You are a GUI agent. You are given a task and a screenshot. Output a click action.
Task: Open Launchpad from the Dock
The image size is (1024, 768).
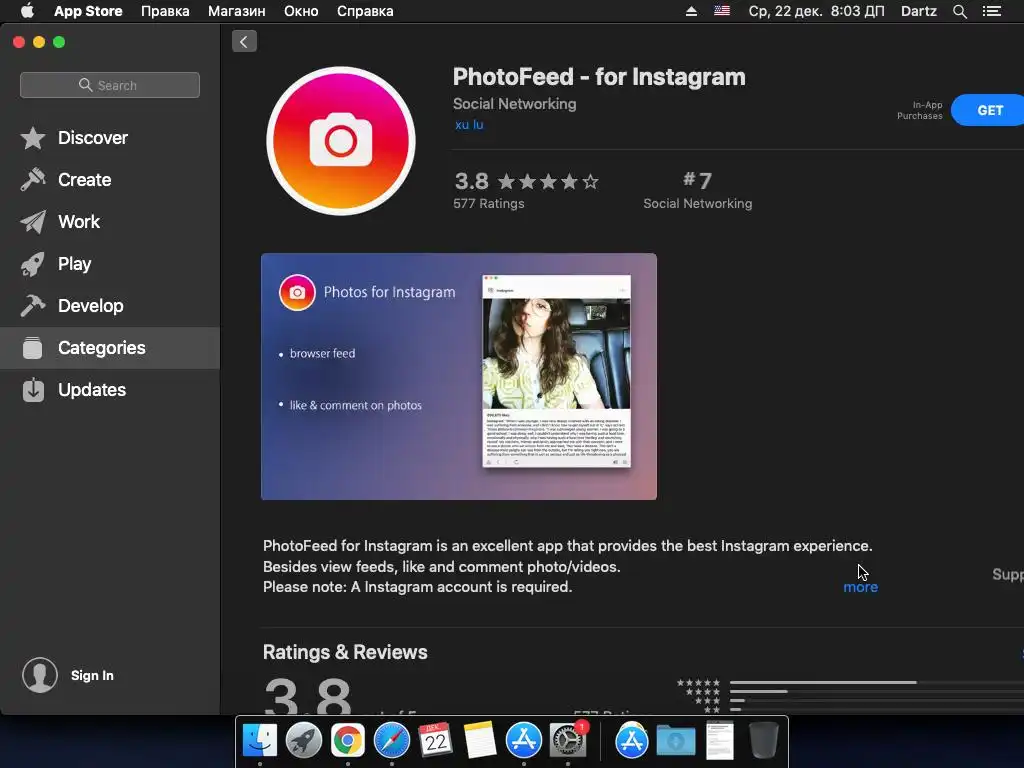(x=304, y=741)
